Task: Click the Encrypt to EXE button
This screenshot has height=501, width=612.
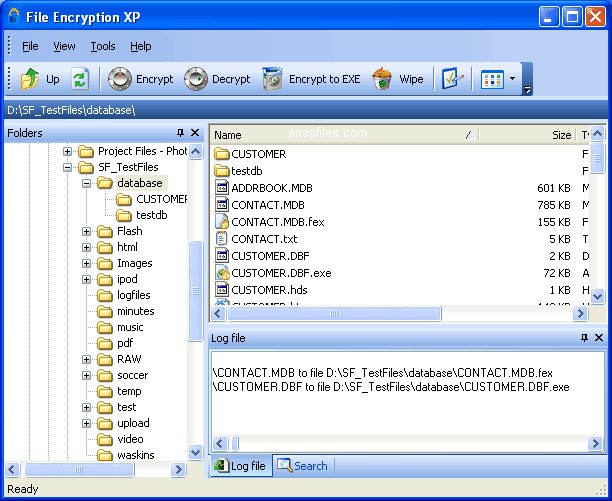Action: tap(311, 79)
